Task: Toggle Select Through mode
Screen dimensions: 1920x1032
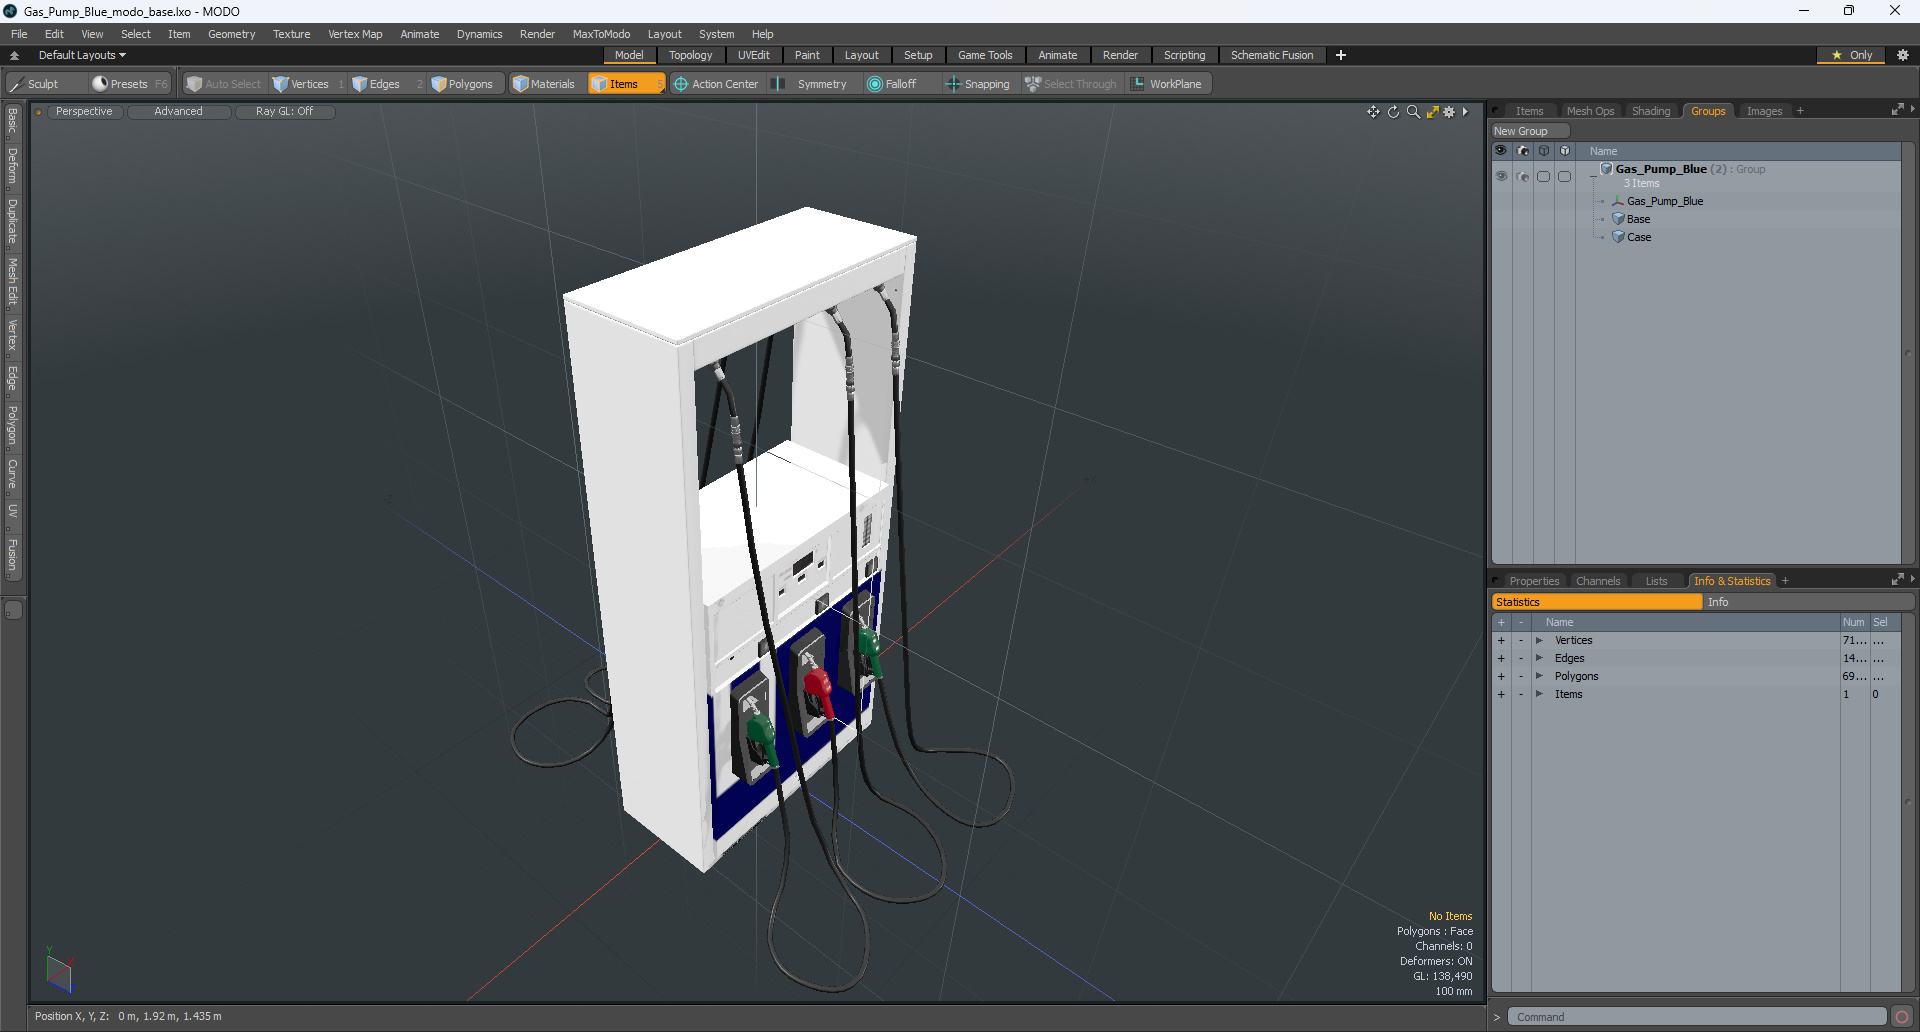Action: [1071, 84]
